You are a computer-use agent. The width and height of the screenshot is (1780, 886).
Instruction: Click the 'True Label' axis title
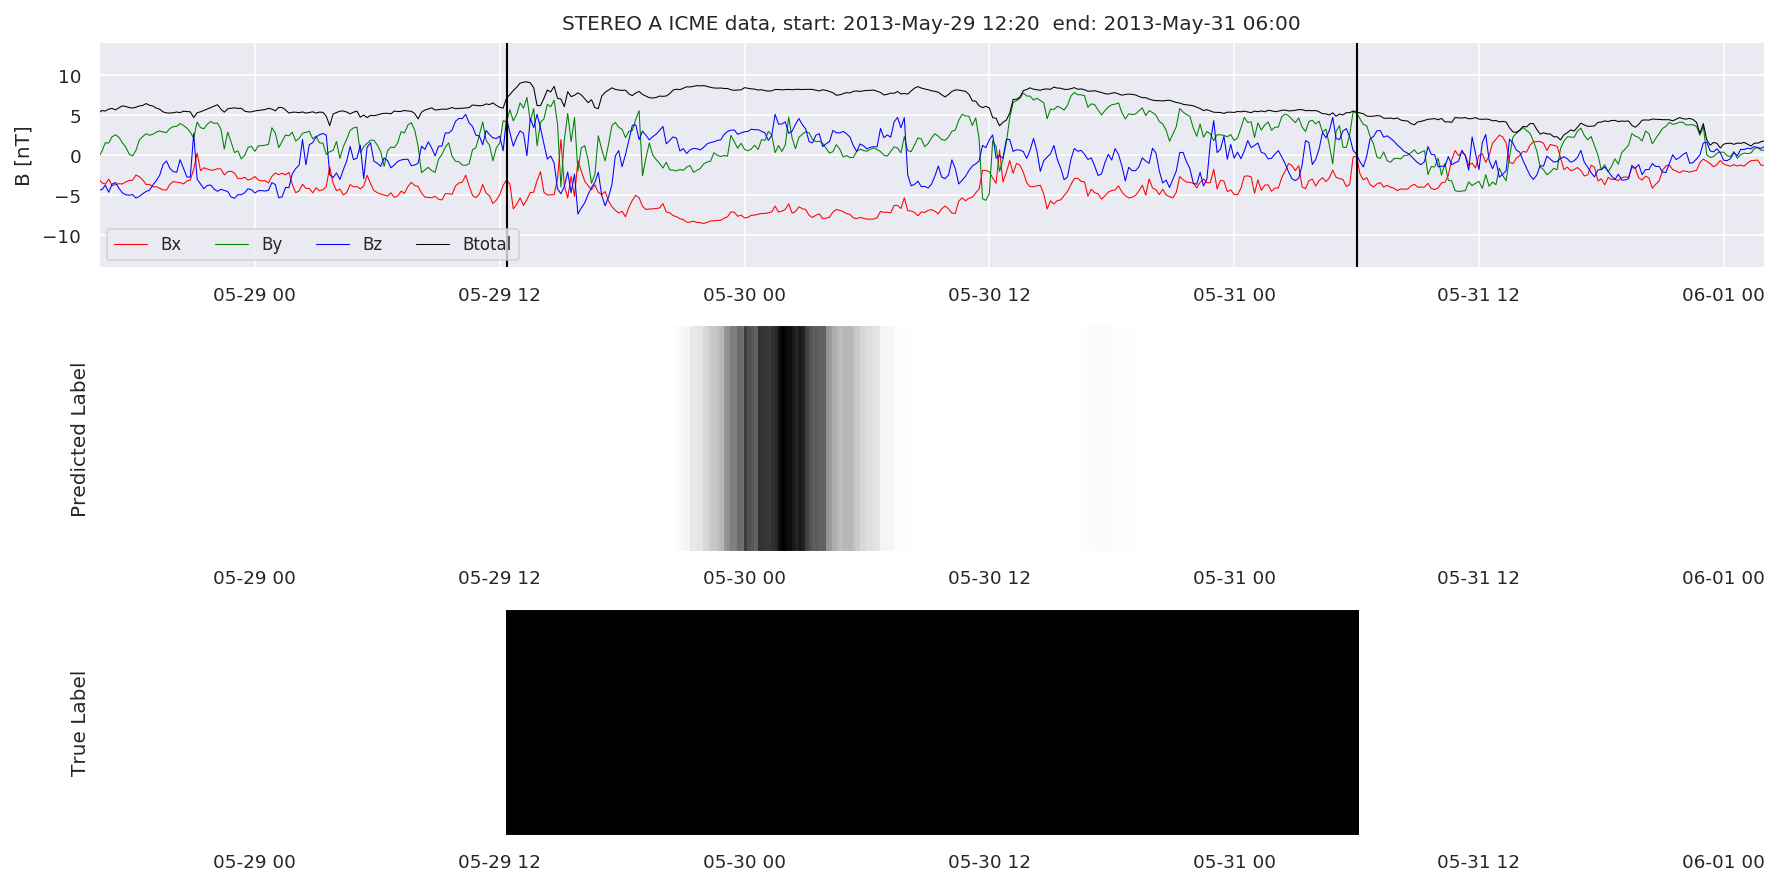point(79,723)
